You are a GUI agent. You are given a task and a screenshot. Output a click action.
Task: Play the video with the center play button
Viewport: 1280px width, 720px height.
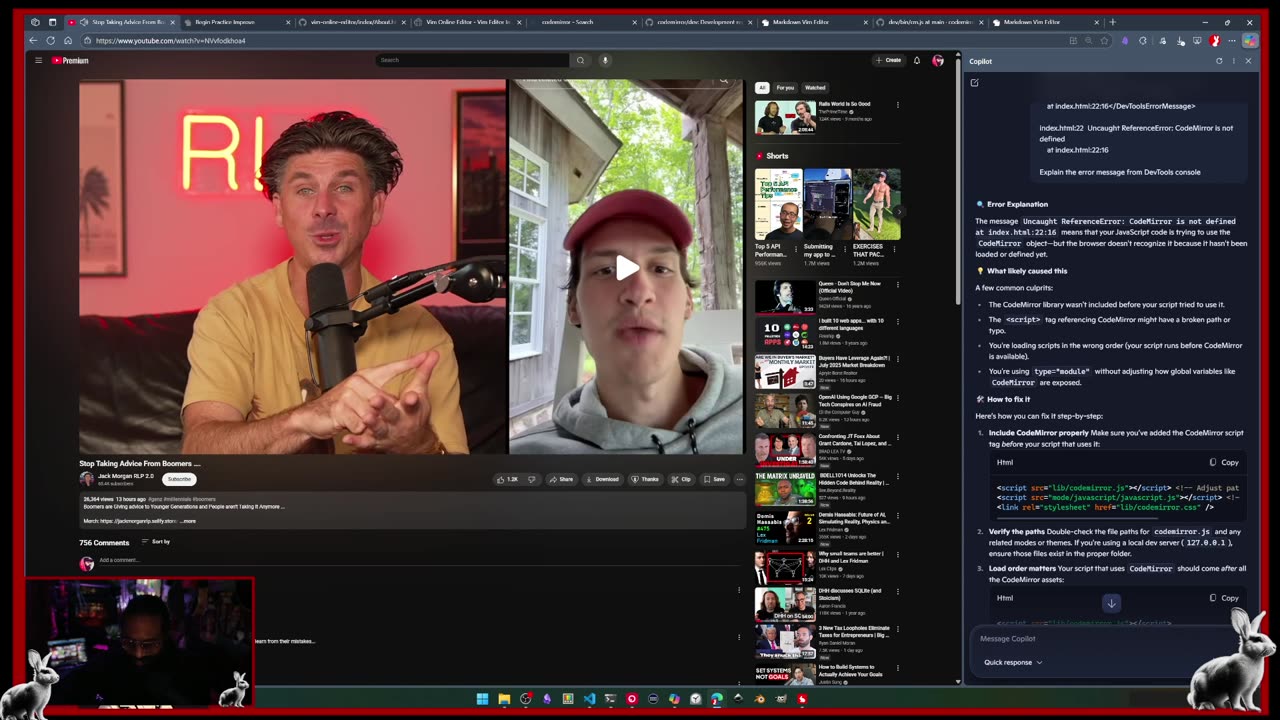(626, 267)
